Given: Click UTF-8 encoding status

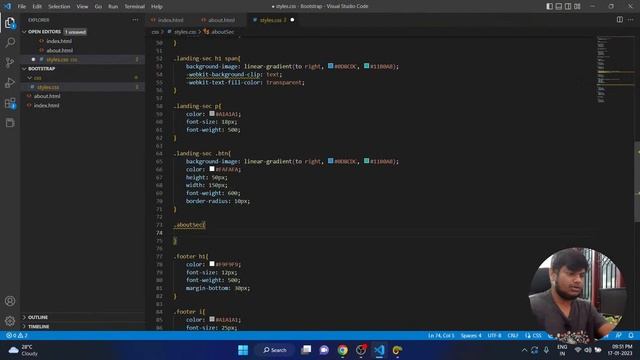Looking at the screenshot, I should click(x=494, y=336).
